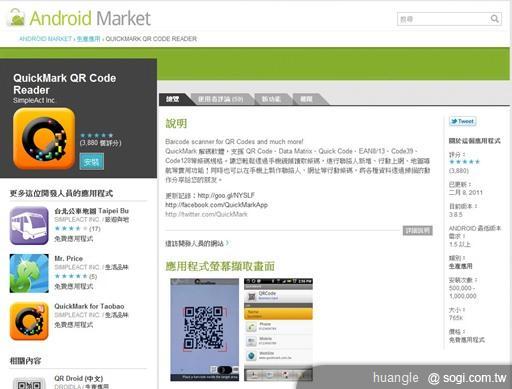512x389 pixels.
Task: Click the '765K' size value
Action: 456,318
